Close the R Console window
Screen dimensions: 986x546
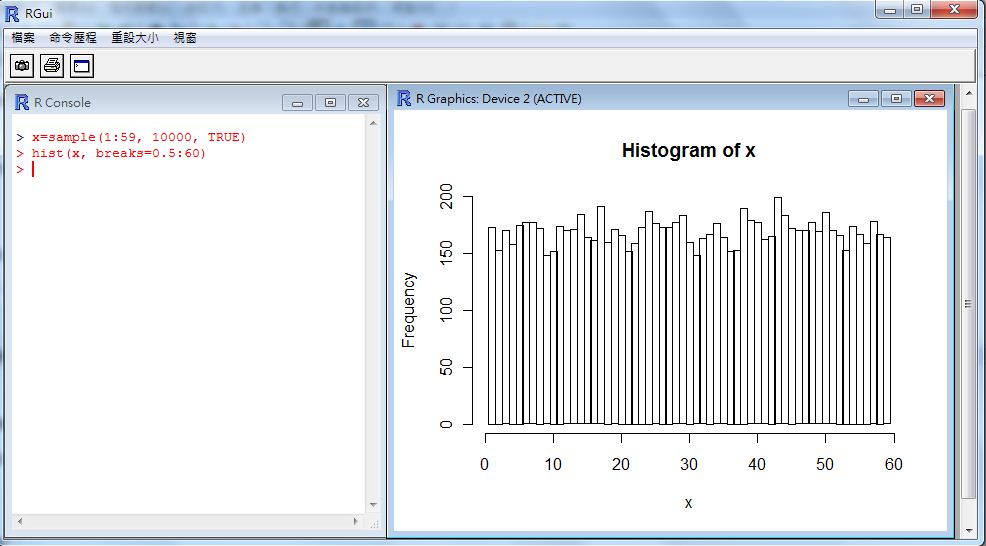(363, 102)
